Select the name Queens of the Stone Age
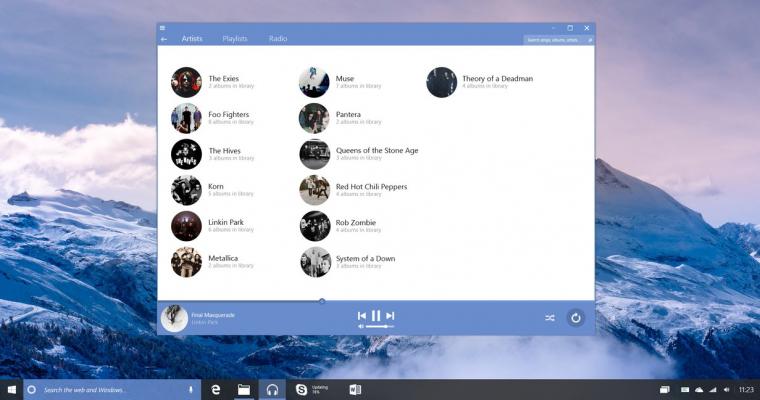This screenshot has height=400, width=760. coord(377,150)
